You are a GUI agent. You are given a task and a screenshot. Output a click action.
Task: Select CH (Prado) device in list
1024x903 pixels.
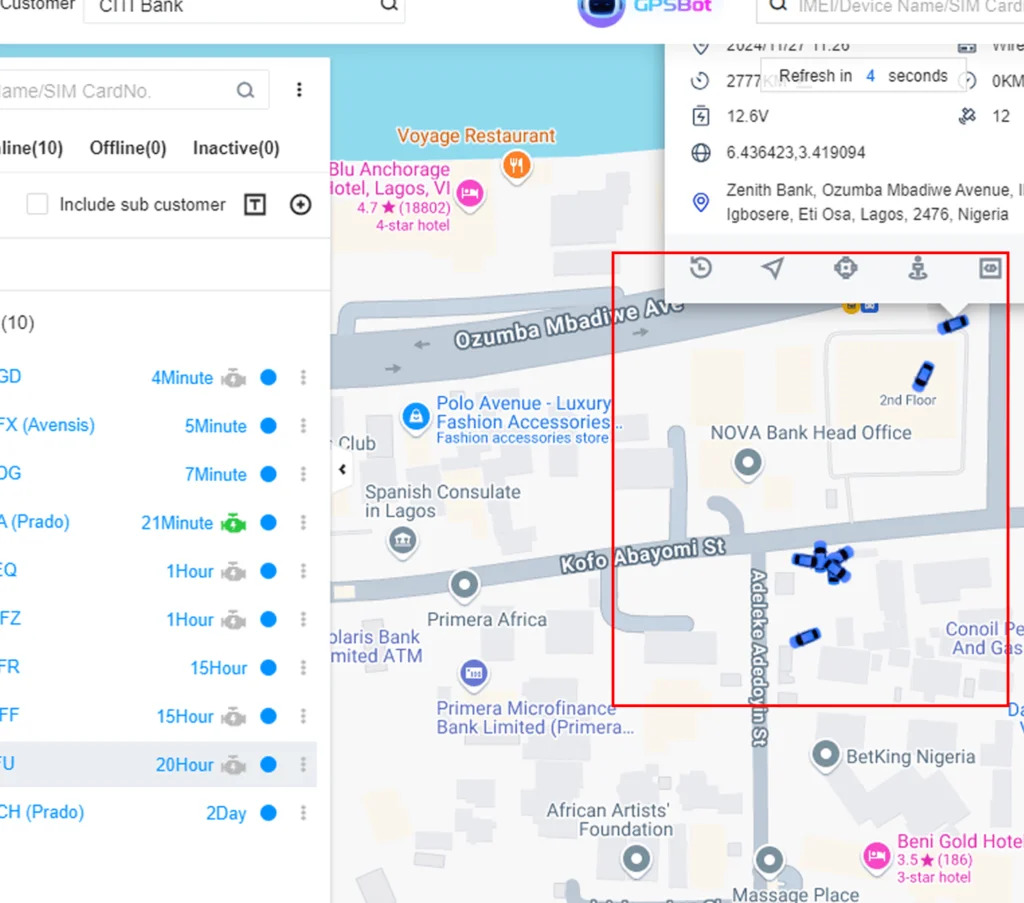coord(42,812)
